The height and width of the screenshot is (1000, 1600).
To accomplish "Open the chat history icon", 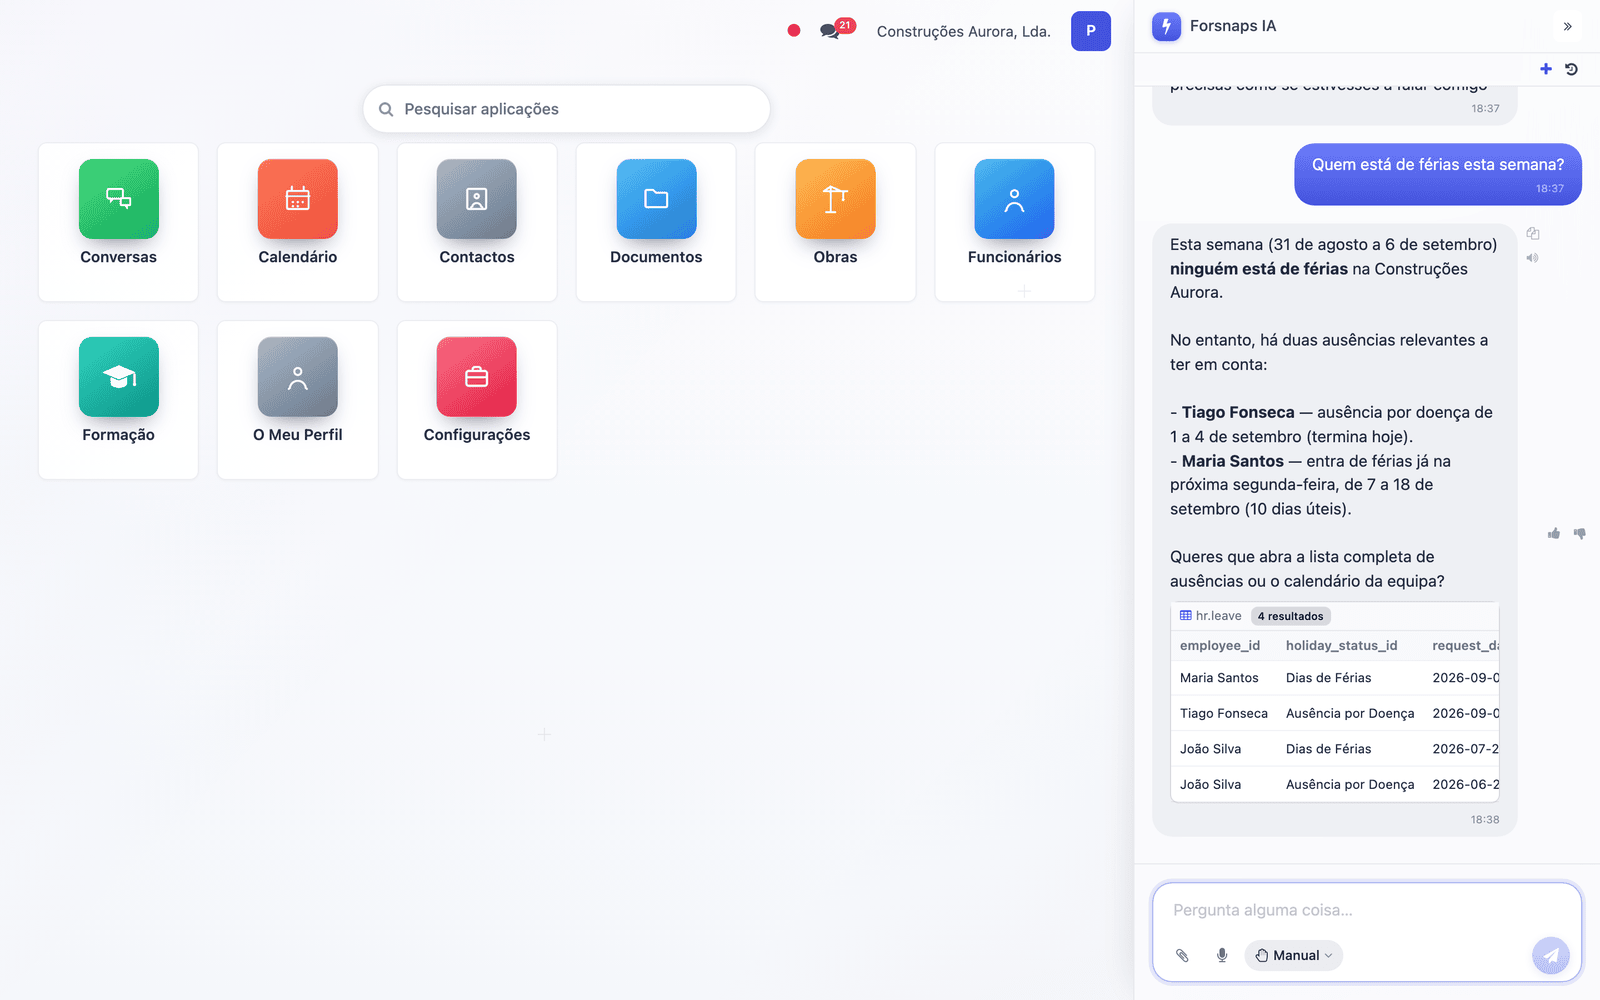I will [x=1572, y=69].
